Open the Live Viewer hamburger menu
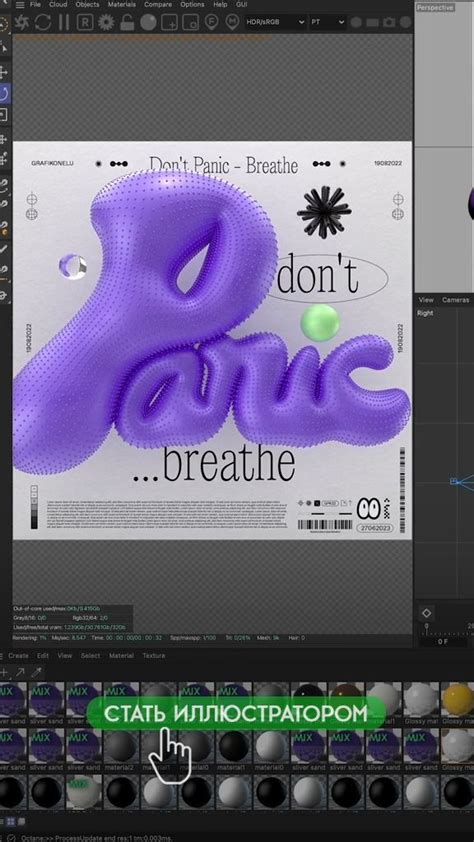Screen dimensions: 474x842 [x=20, y=5]
